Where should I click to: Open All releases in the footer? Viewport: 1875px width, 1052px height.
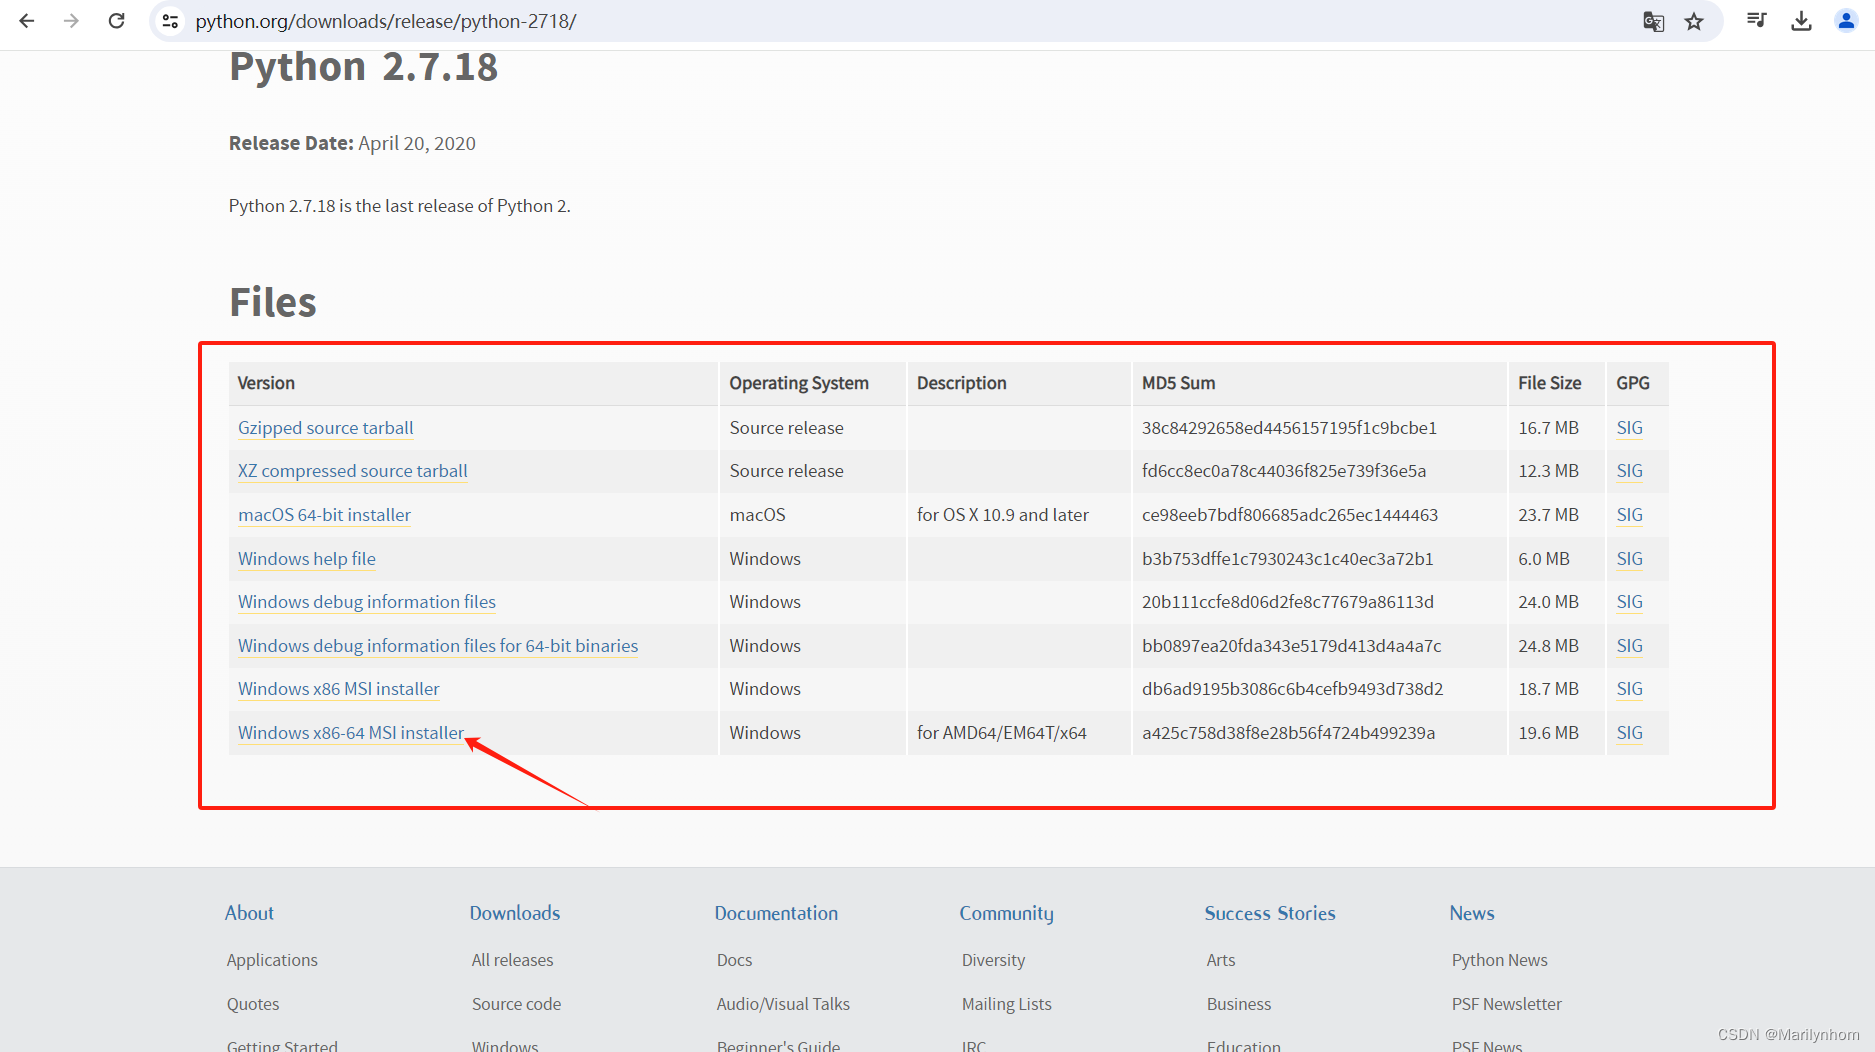pyautogui.click(x=512, y=960)
